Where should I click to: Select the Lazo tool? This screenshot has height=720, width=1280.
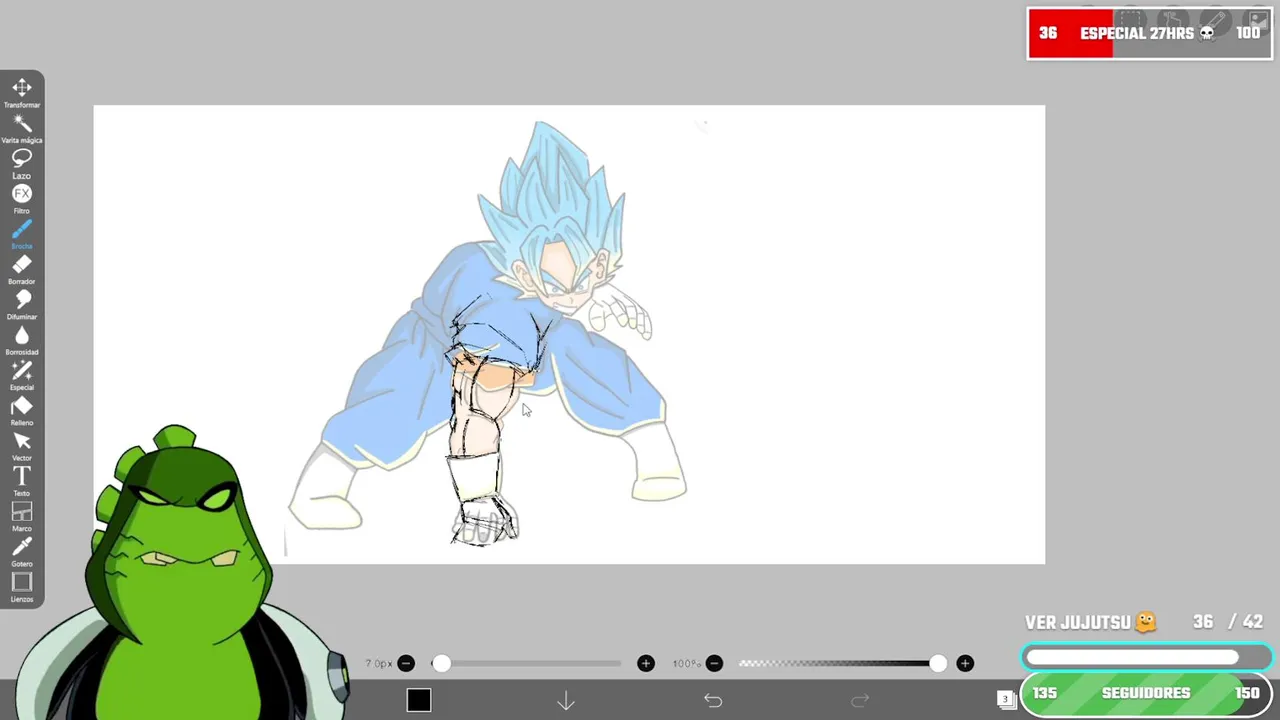(22, 163)
